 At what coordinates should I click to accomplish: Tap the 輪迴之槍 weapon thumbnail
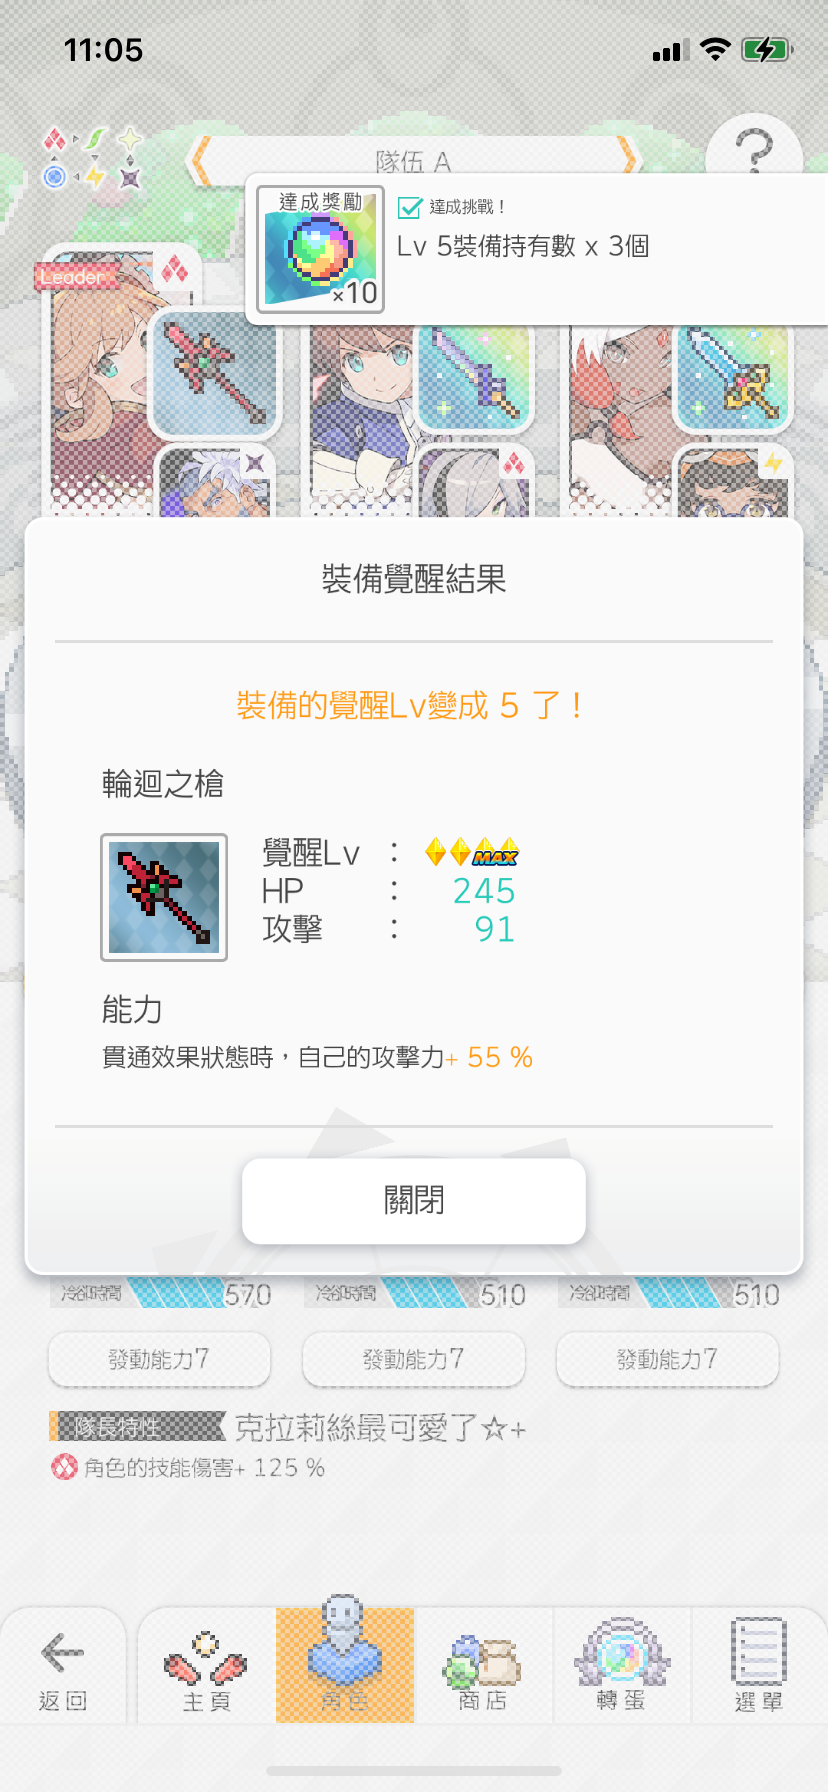[164, 897]
